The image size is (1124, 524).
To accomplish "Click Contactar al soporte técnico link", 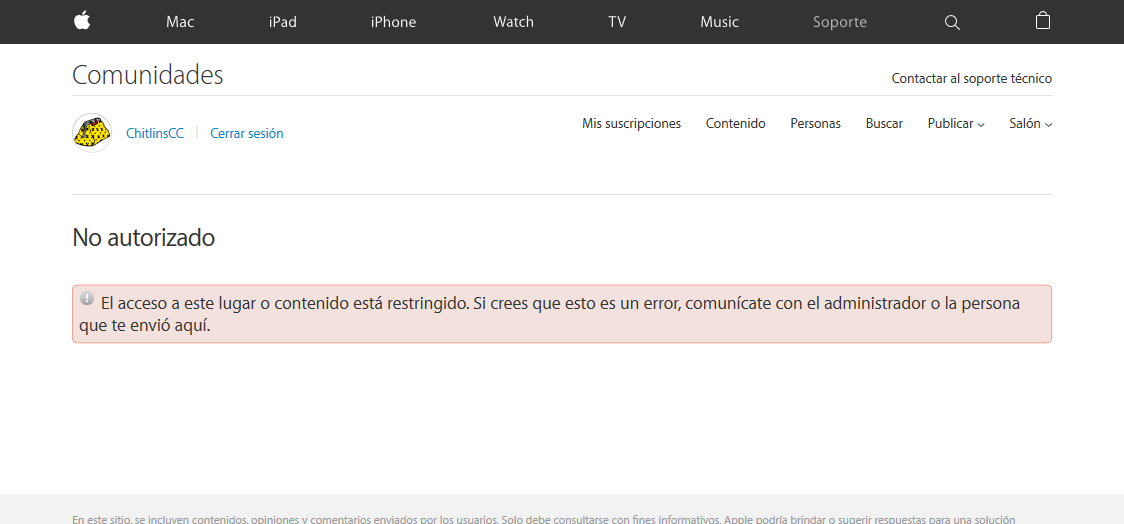I will (x=971, y=78).
